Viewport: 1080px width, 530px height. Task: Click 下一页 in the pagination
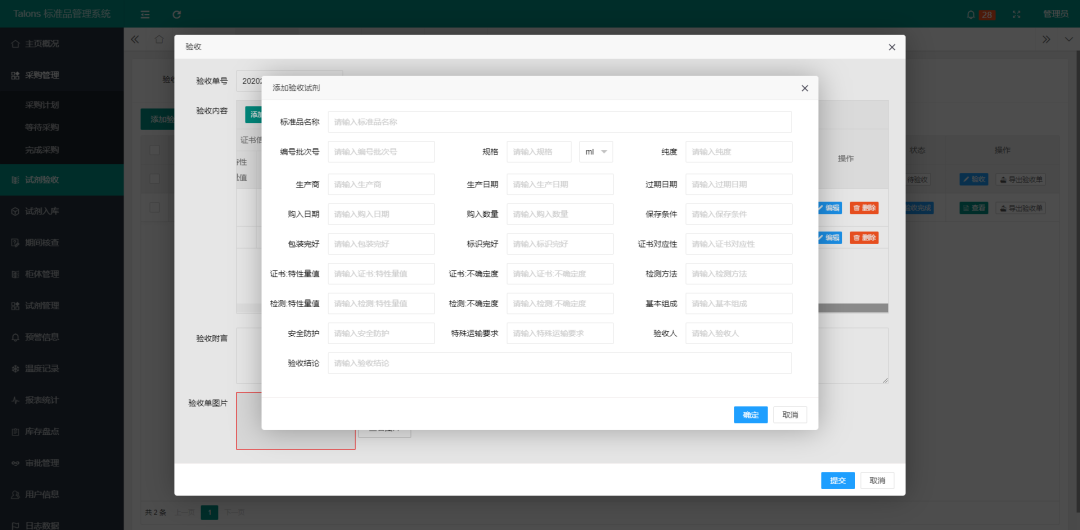tap(235, 513)
